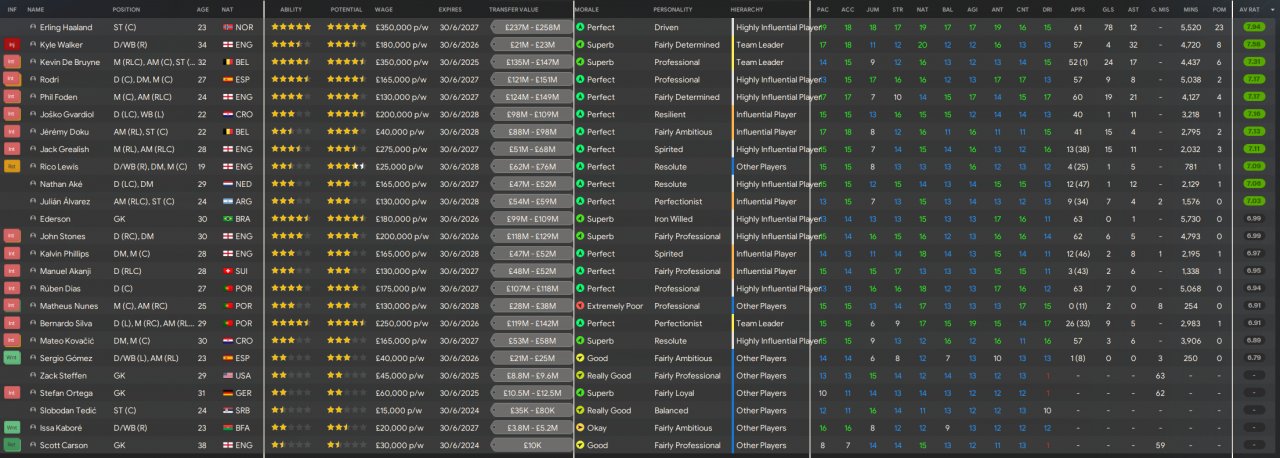Click Kyle Walker's green average rating badge
1280x458 pixels.
click(x=1252, y=45)
